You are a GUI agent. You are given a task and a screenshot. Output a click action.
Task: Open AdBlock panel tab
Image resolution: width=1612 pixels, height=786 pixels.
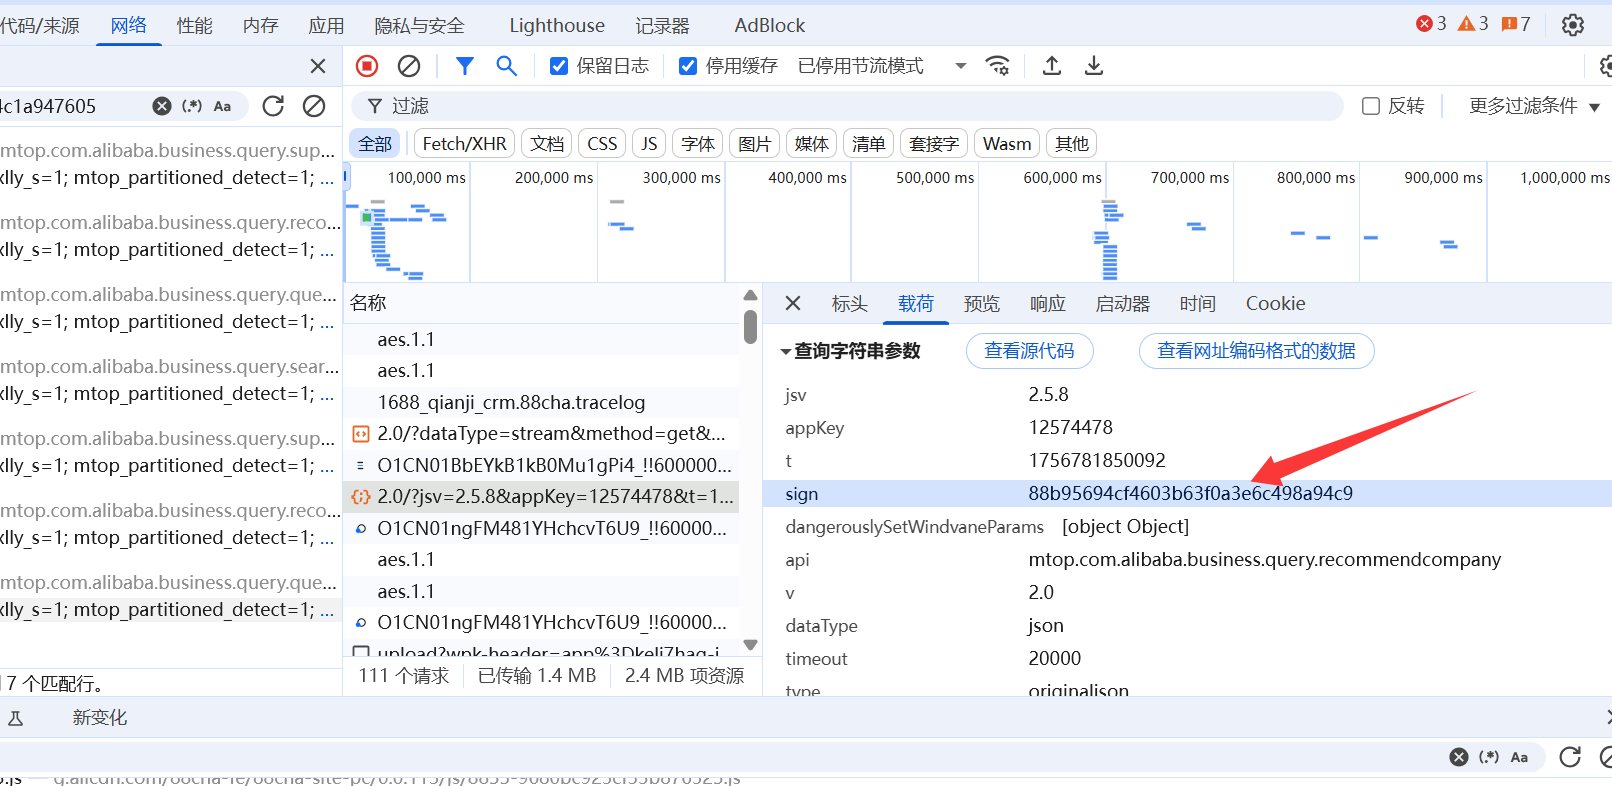tap(770, 25)
